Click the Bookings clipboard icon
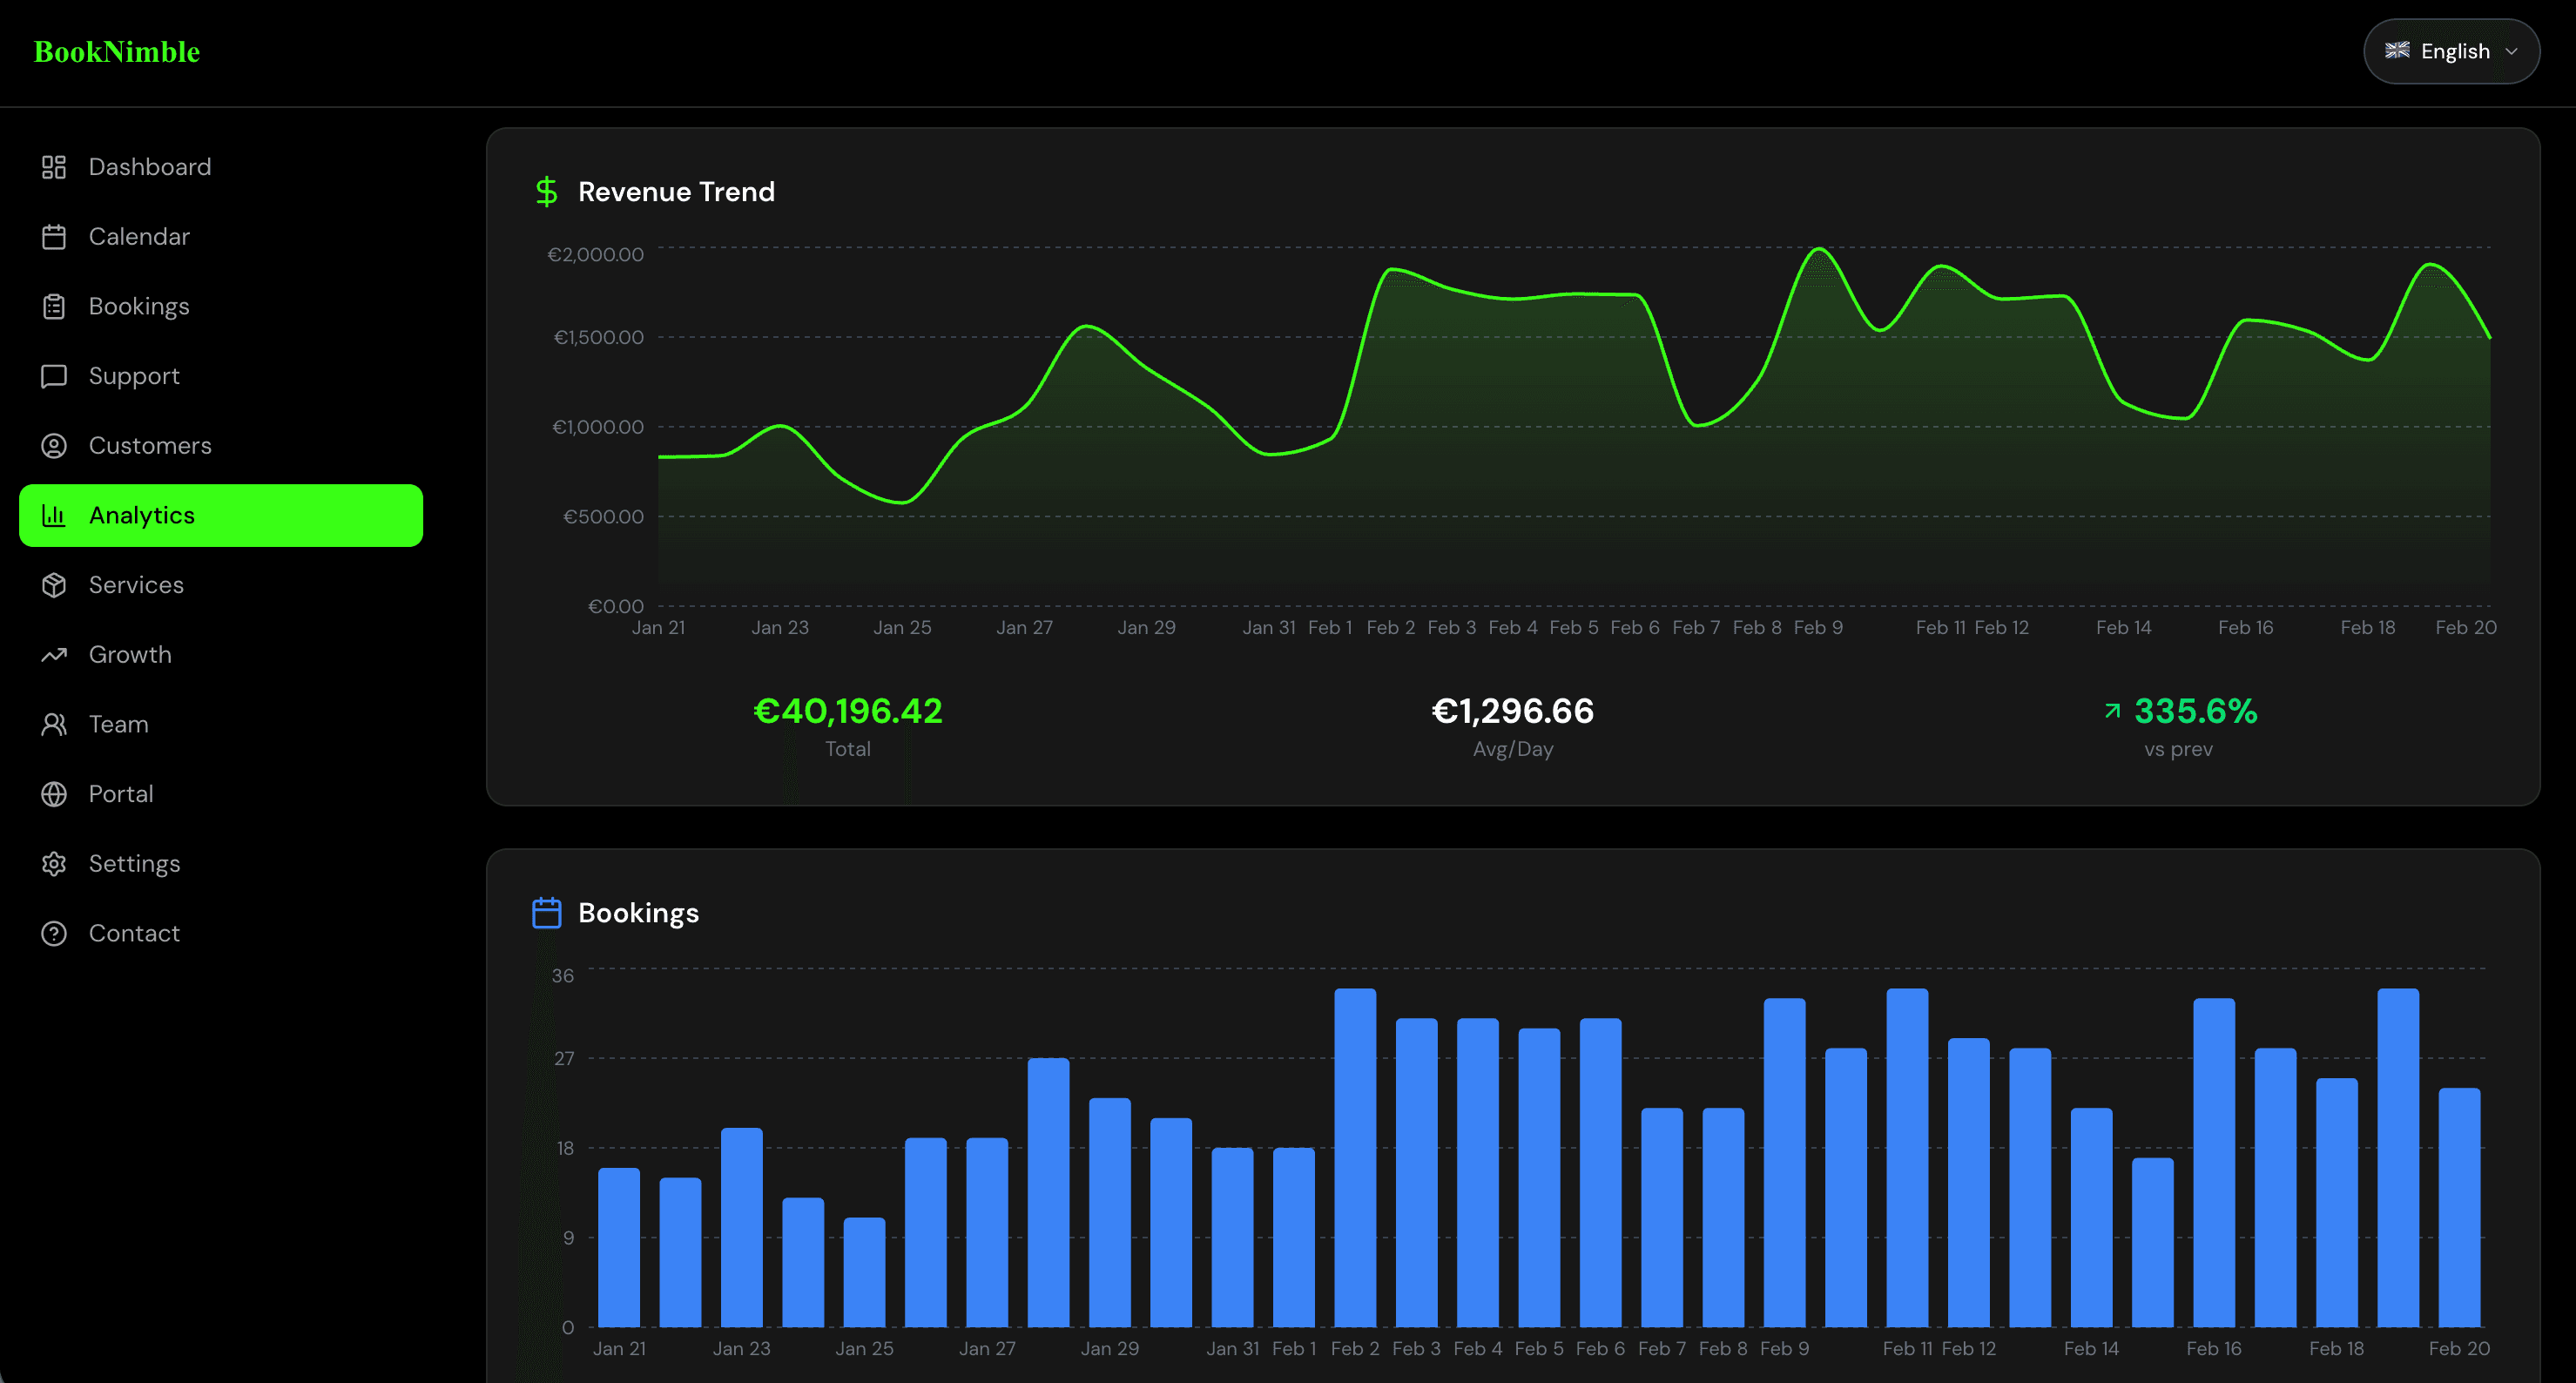 tap(54, 306)
